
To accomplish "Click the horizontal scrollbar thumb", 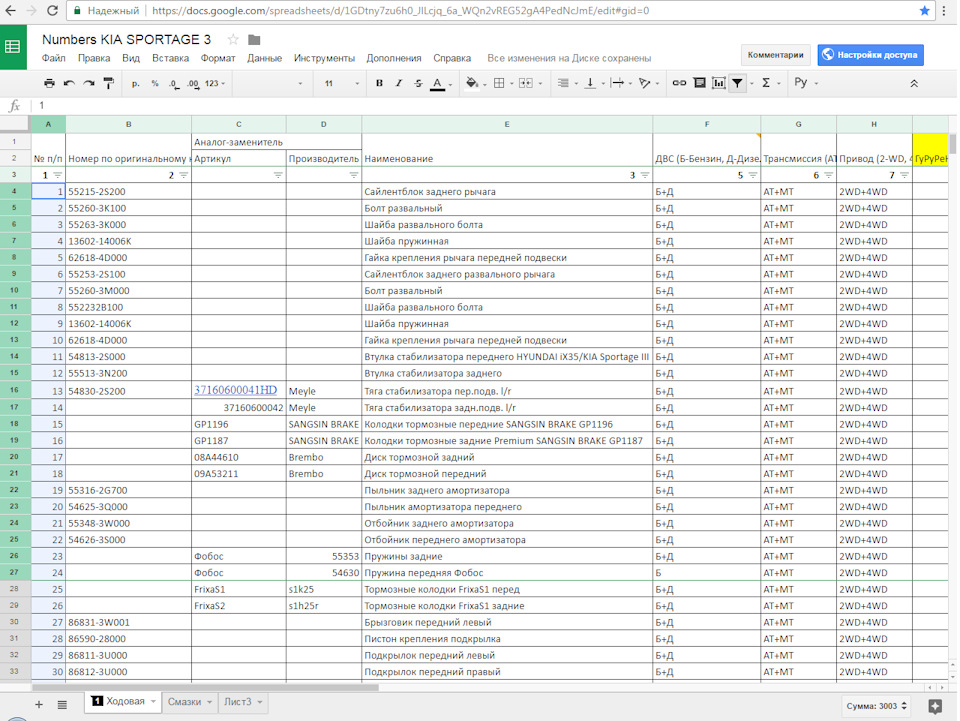I will coord(205,687).
